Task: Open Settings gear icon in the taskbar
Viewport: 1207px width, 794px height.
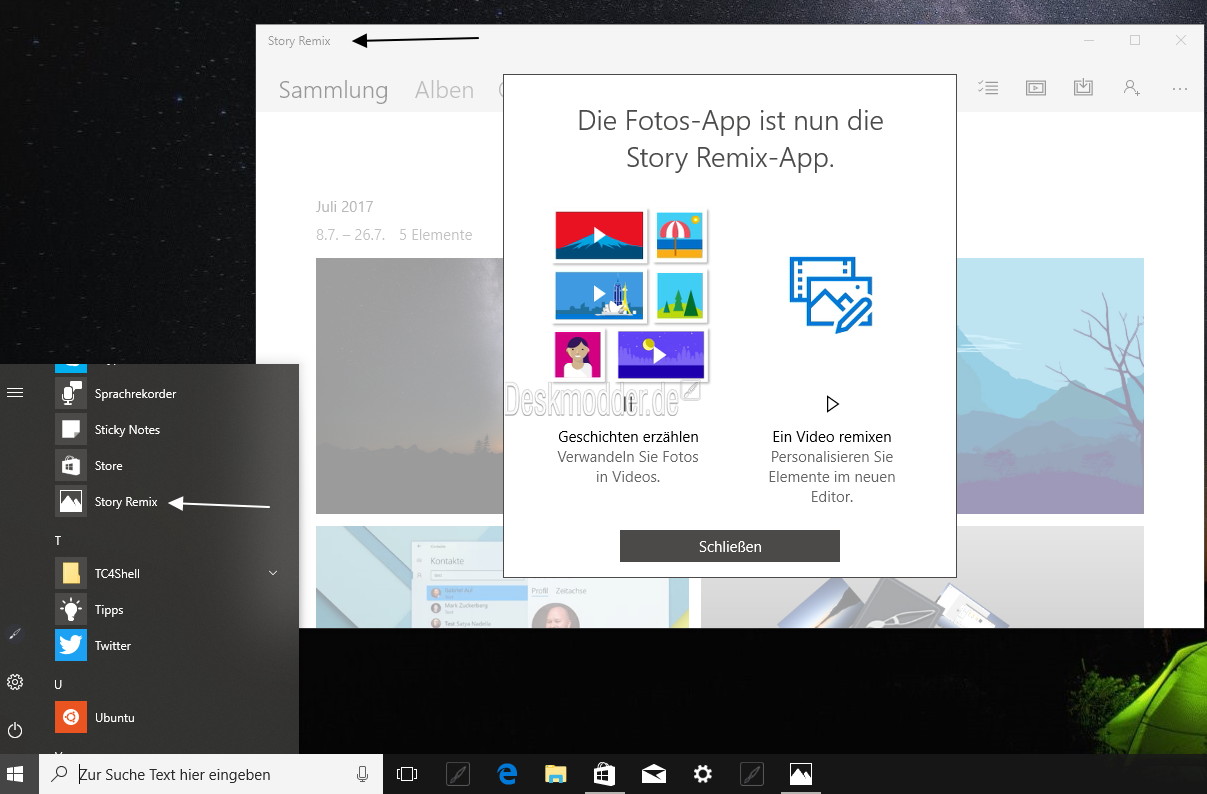Action: (x=703, y=774)
